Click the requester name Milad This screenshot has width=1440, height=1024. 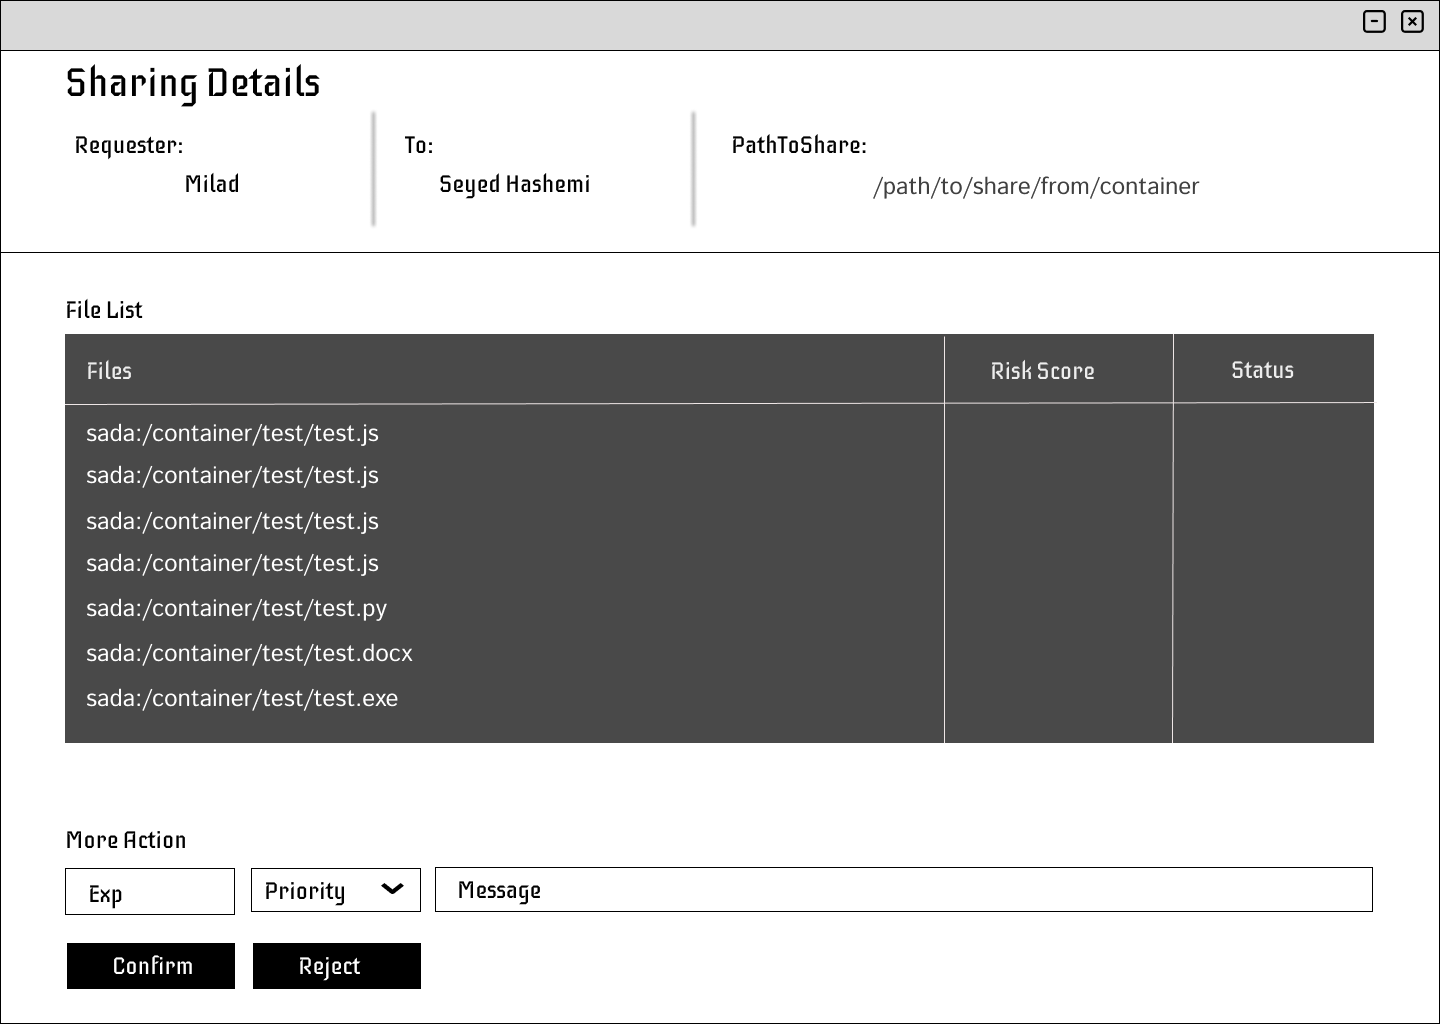pyautogui.click(x=212, y=184)
